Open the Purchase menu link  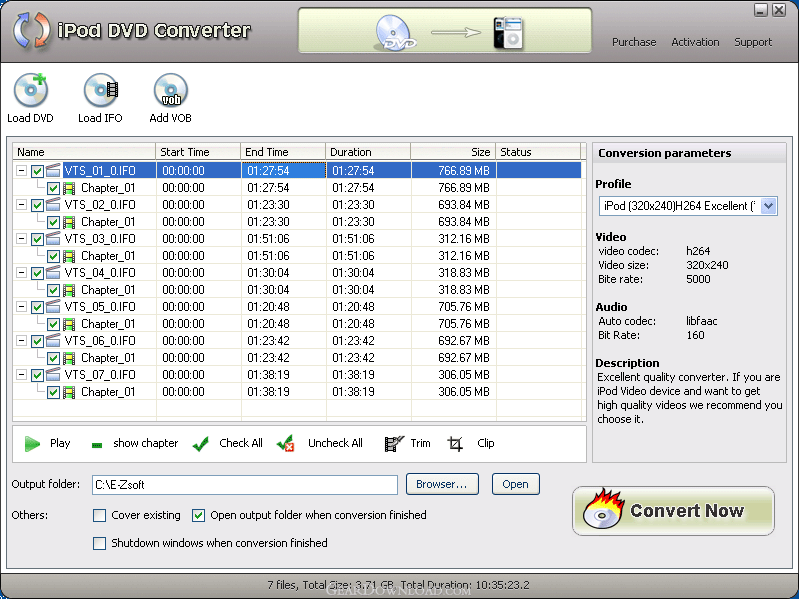(x=634, y=42)
